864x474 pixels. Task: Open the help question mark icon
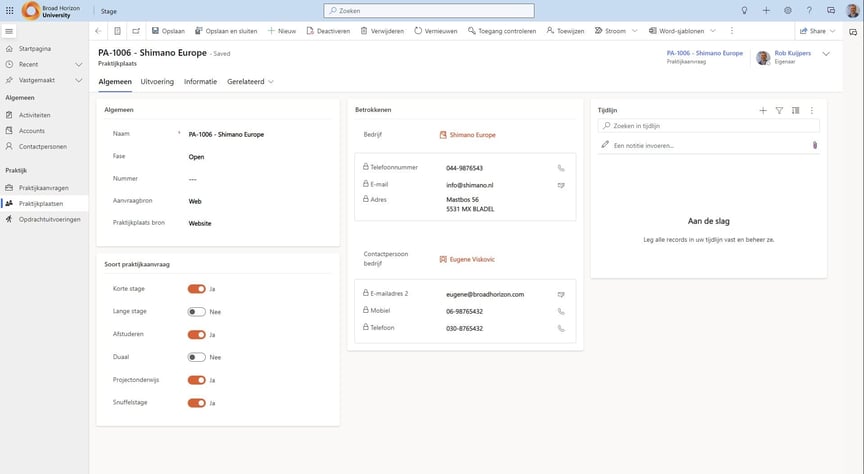coord(809,10)
